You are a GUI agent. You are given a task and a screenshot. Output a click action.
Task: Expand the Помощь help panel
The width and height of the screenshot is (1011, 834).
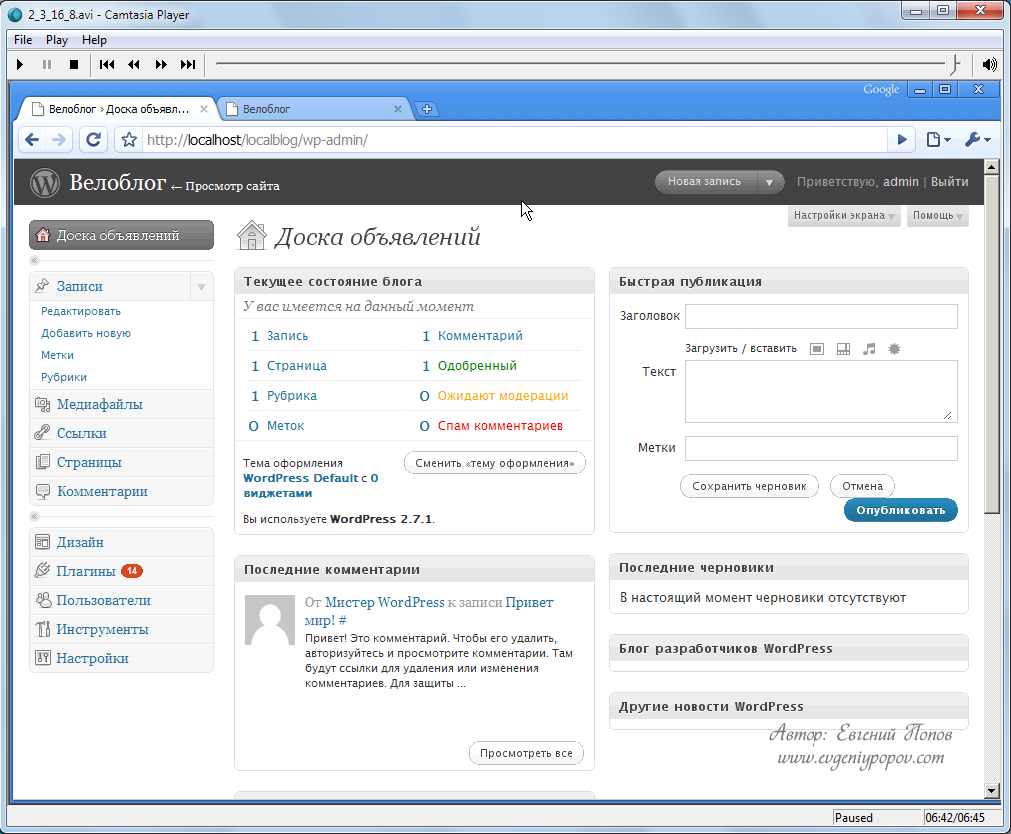[x=937, y=216]
